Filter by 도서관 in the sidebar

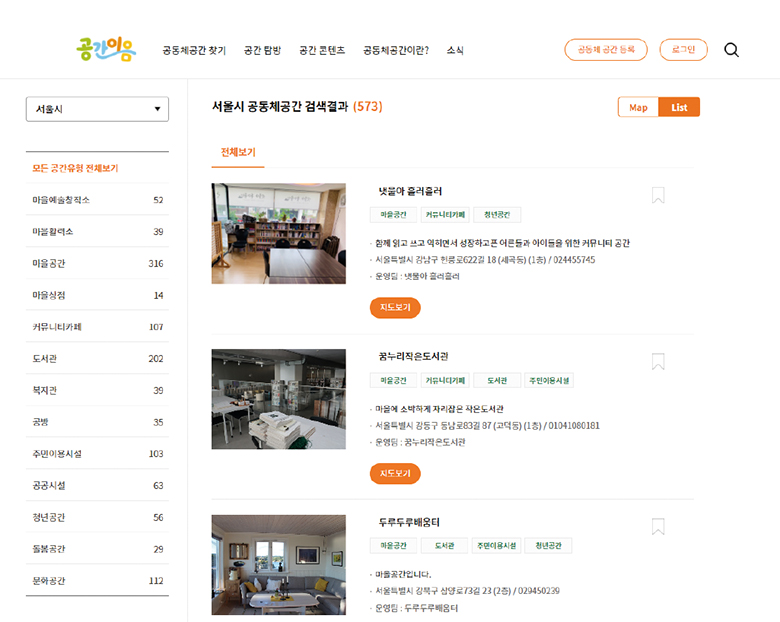(98, 359)
